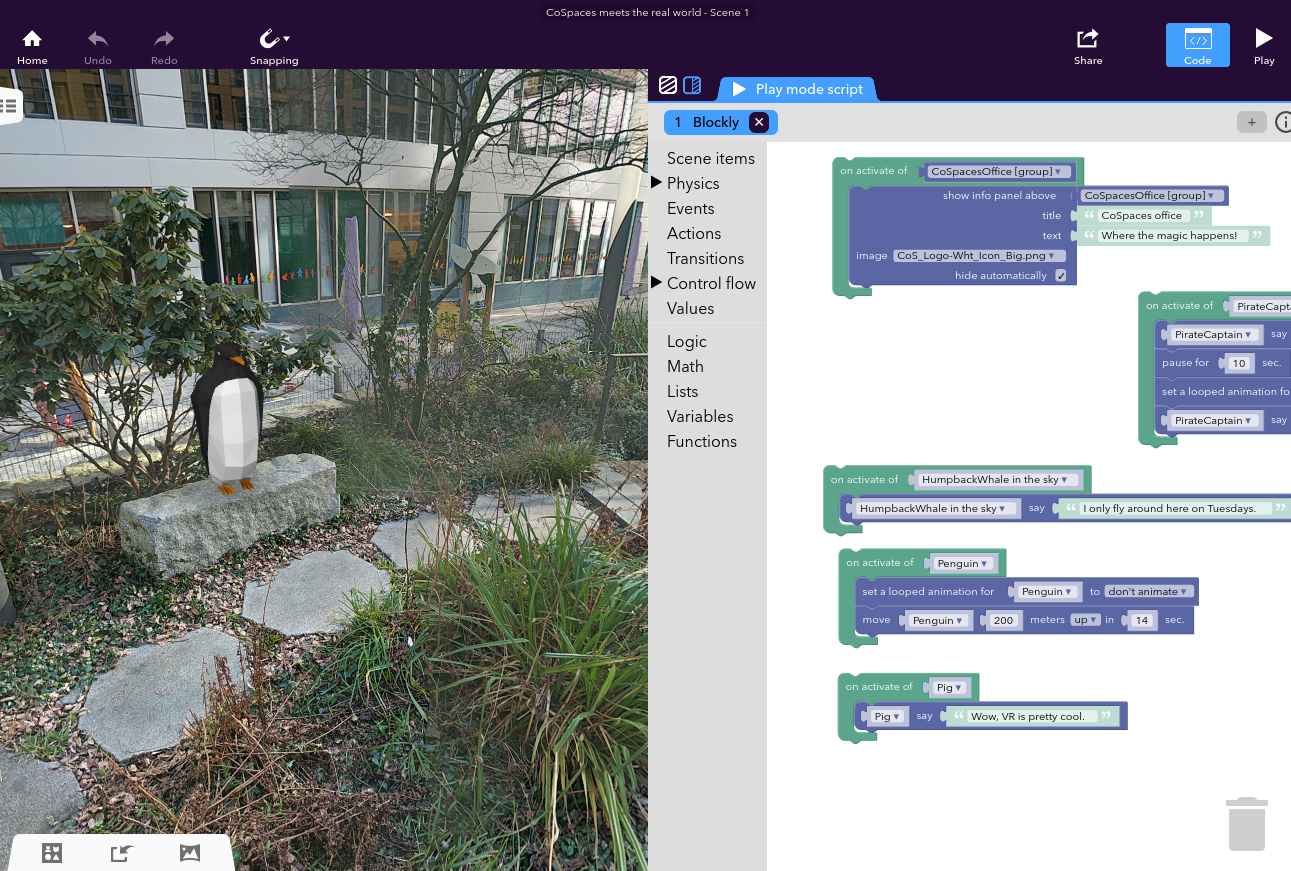
Task: Open the object Library panel at bottom left
Action: 51,852
